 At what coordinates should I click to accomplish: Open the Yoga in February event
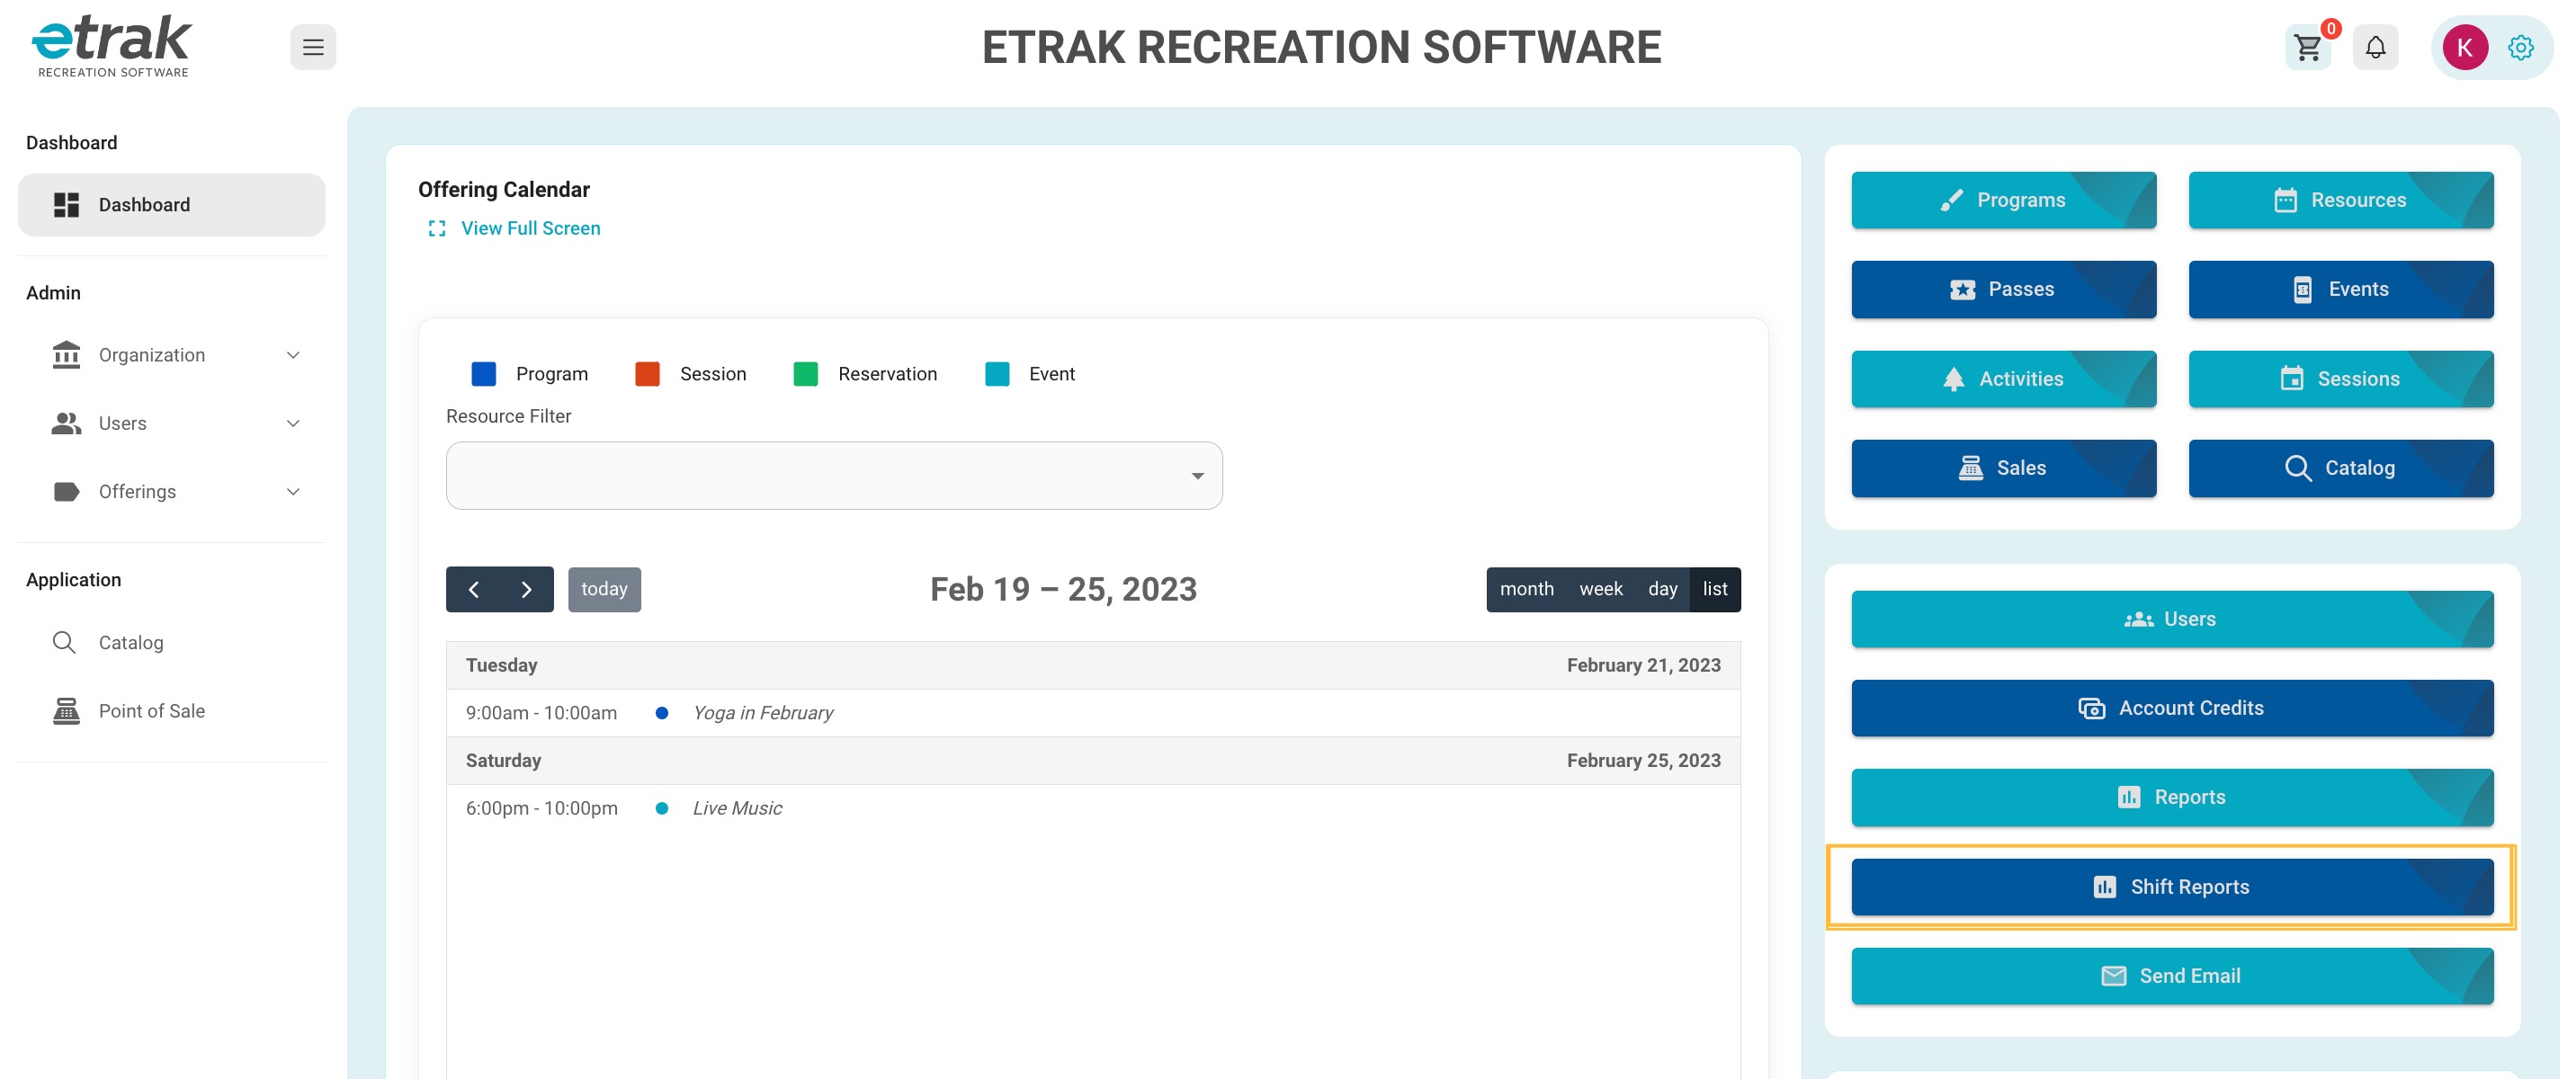click(x=763, y=713)
